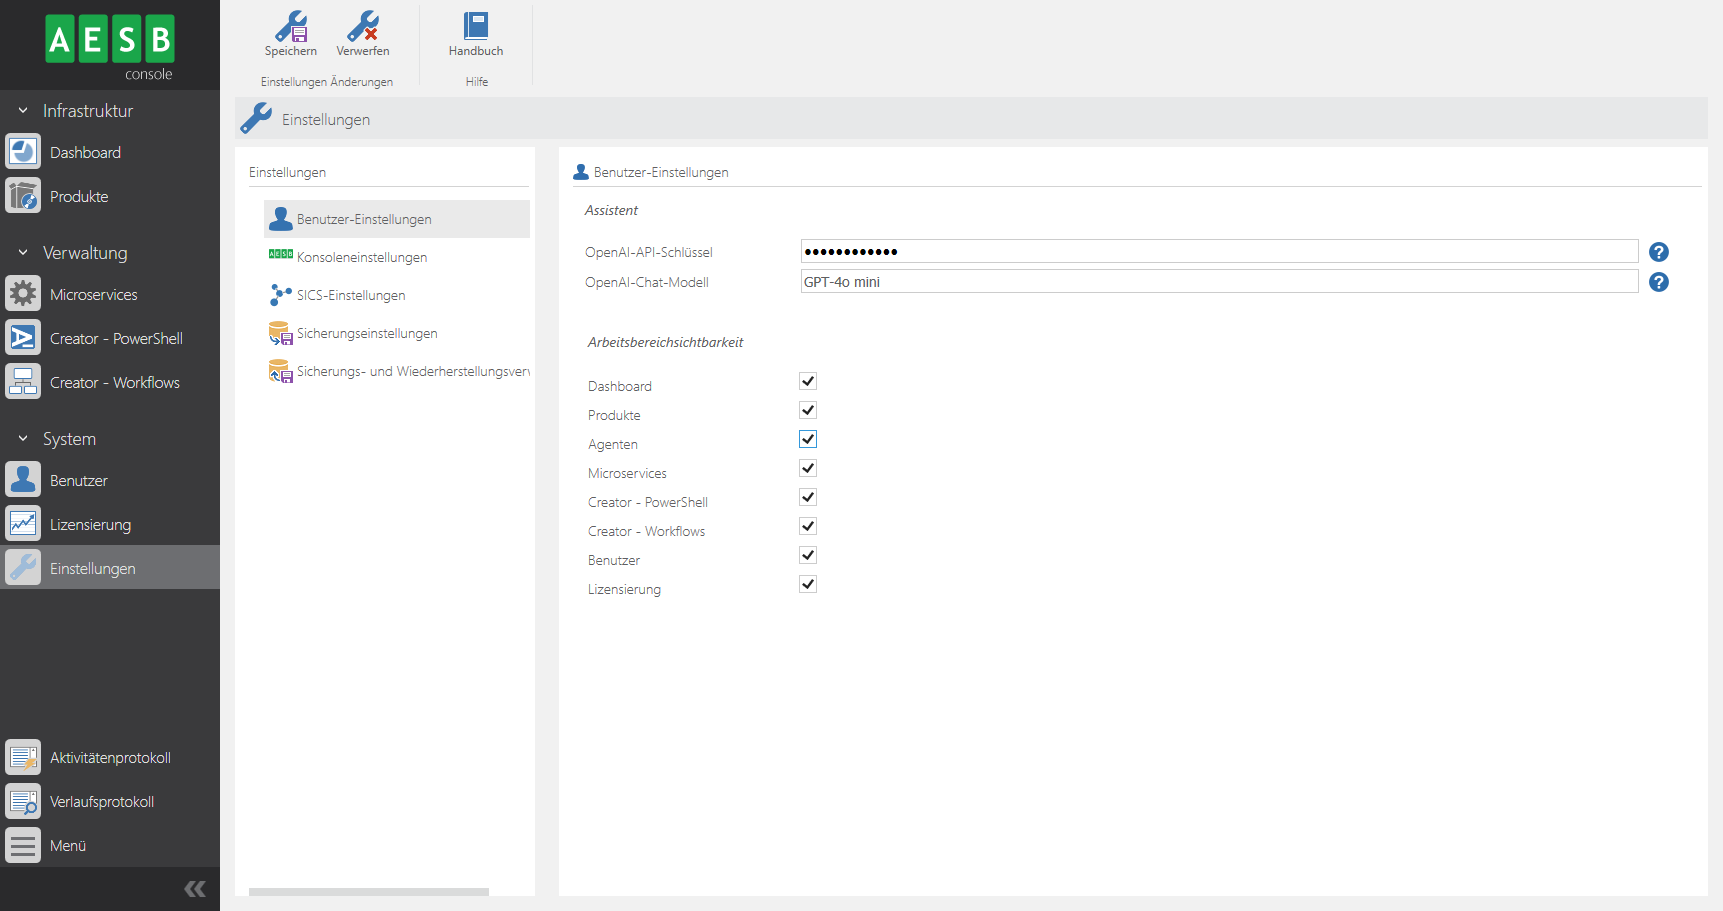
Task: Open the Aktivitätenprotokoll log
Action: coord(110,758)
